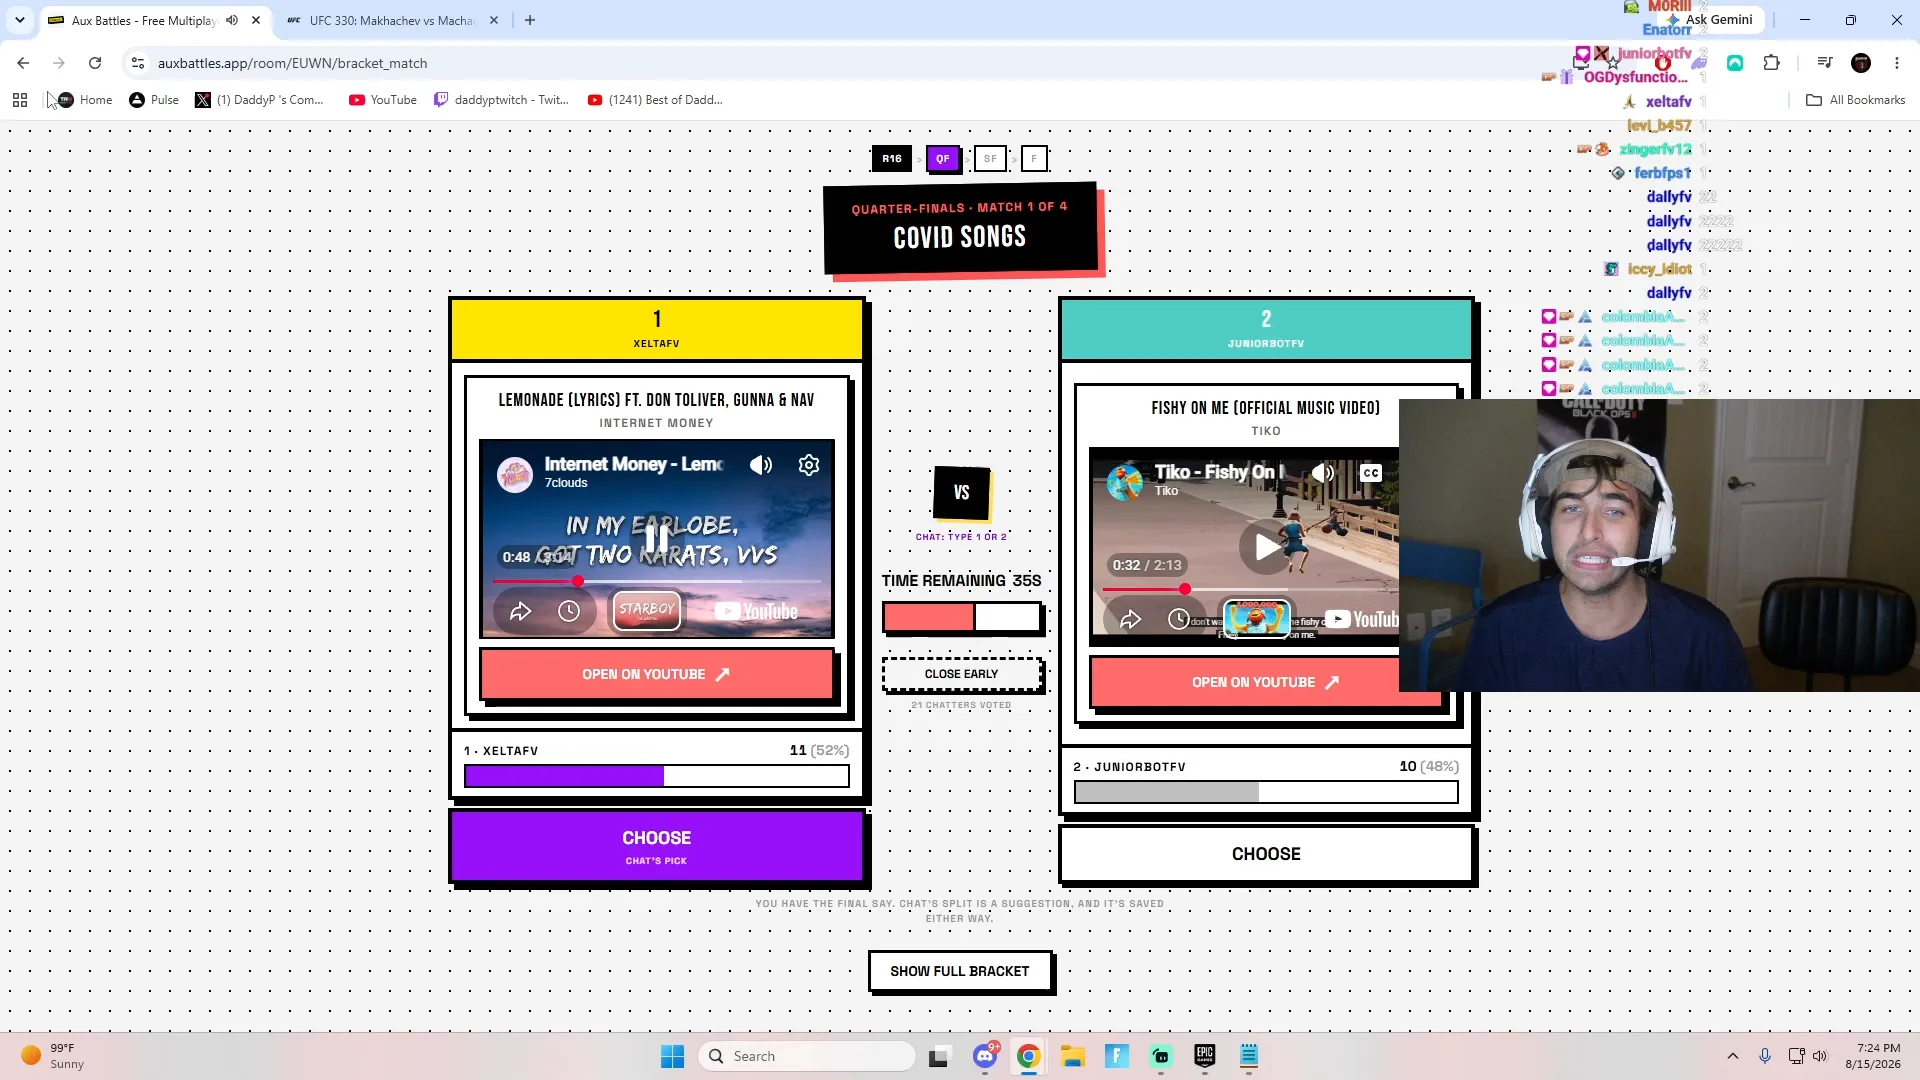The width and height of the screenshot is (1920, 1080).
Task: Open settings gear on Lemonade video
Action: click(809, 465)
